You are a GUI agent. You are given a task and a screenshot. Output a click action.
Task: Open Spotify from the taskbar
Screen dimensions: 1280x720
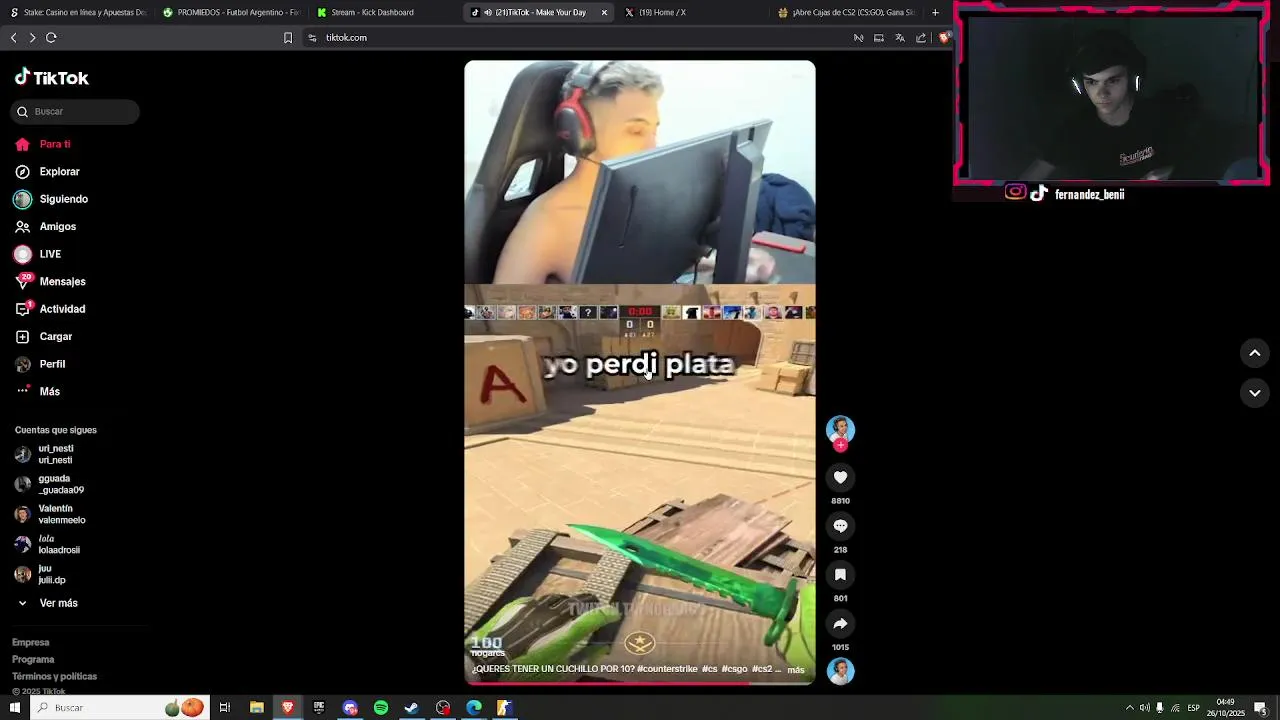pyautogui.click(x=381, y=708)
